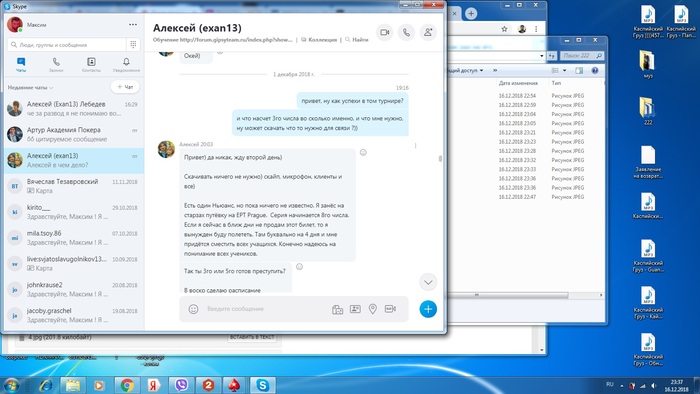Switch to the Контакты tab
Screen dimensions: 700x394
tap(91, 65)
